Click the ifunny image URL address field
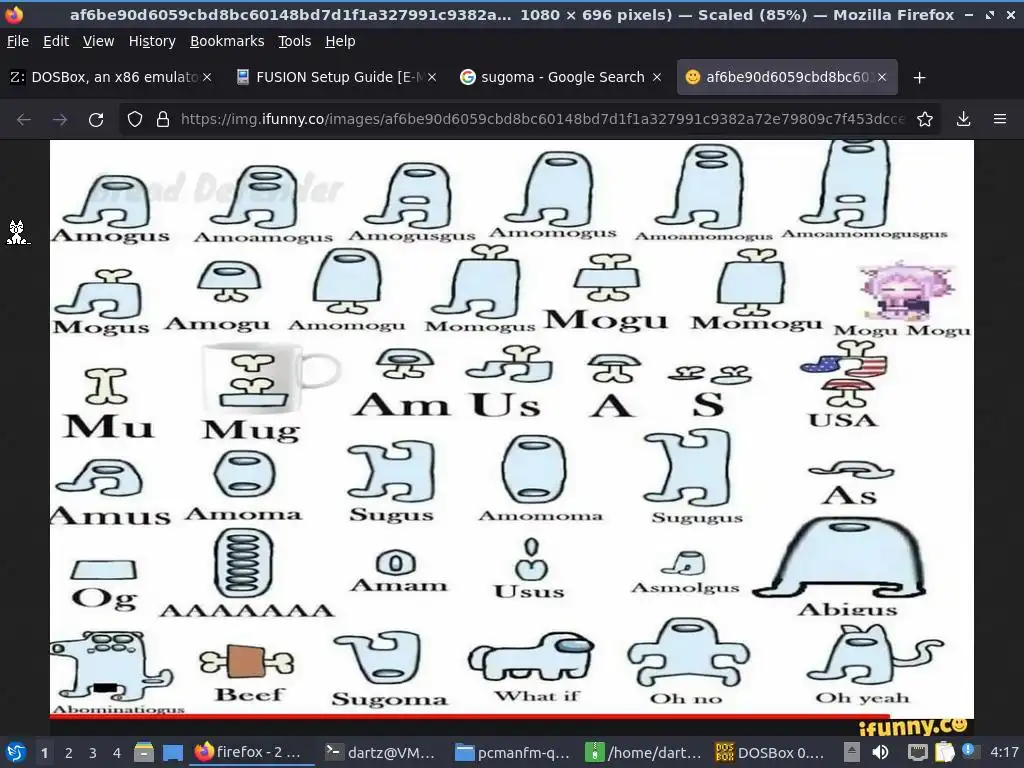Viewport: 1024px width, 768px height. click(x=542, y=119)
